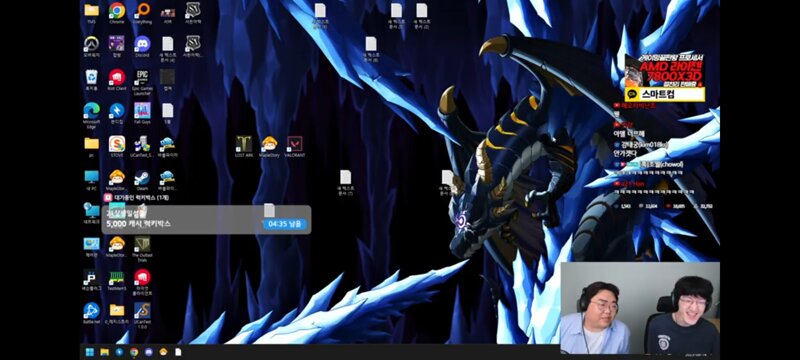Select The Outlast Trials shortcut
800x360 pixels.
[142, 248]
